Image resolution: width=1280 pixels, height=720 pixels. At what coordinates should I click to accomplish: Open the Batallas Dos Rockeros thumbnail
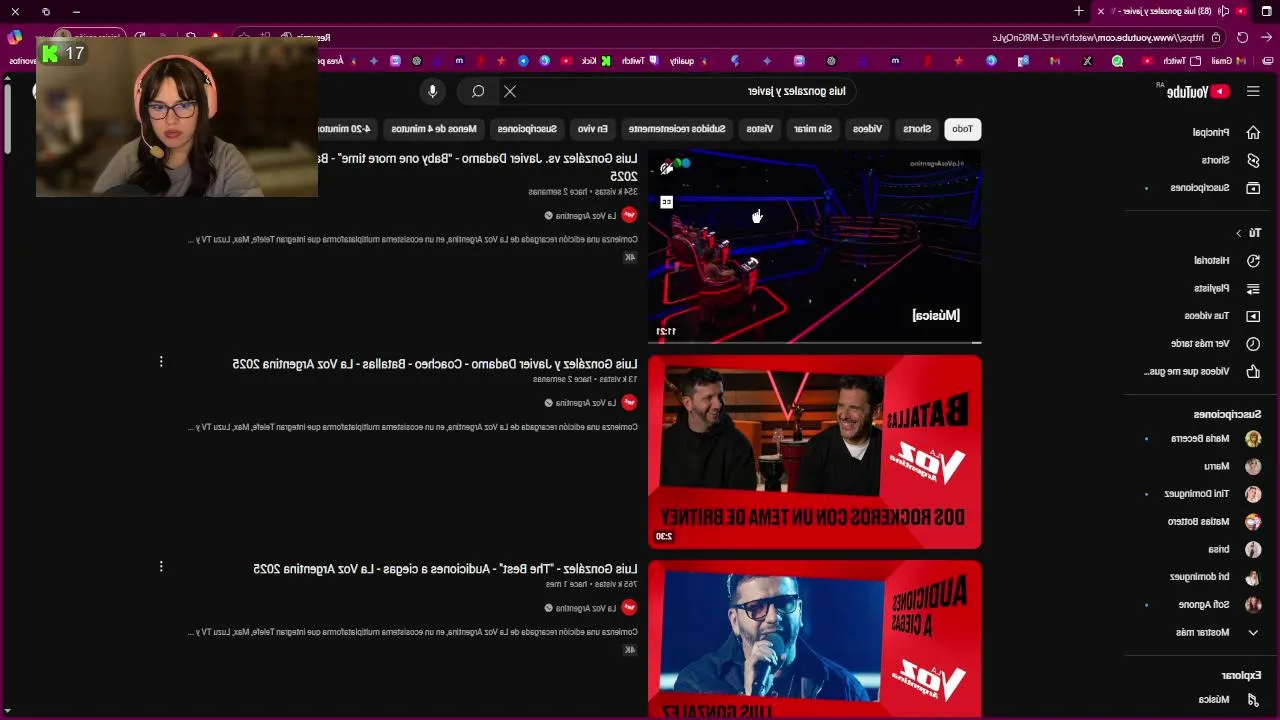pyautogui.click(x=815, y=452)
